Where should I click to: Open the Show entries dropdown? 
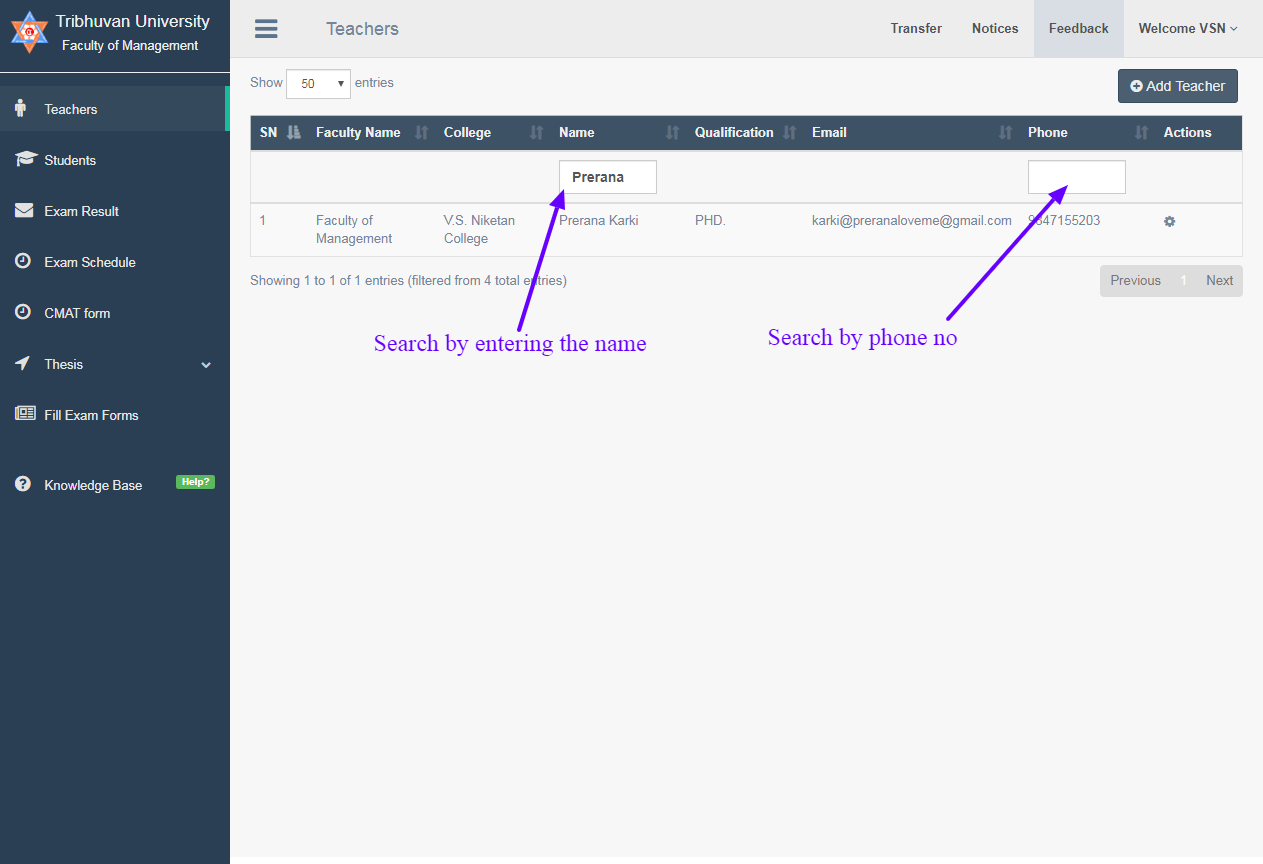(x=318, y=84)
